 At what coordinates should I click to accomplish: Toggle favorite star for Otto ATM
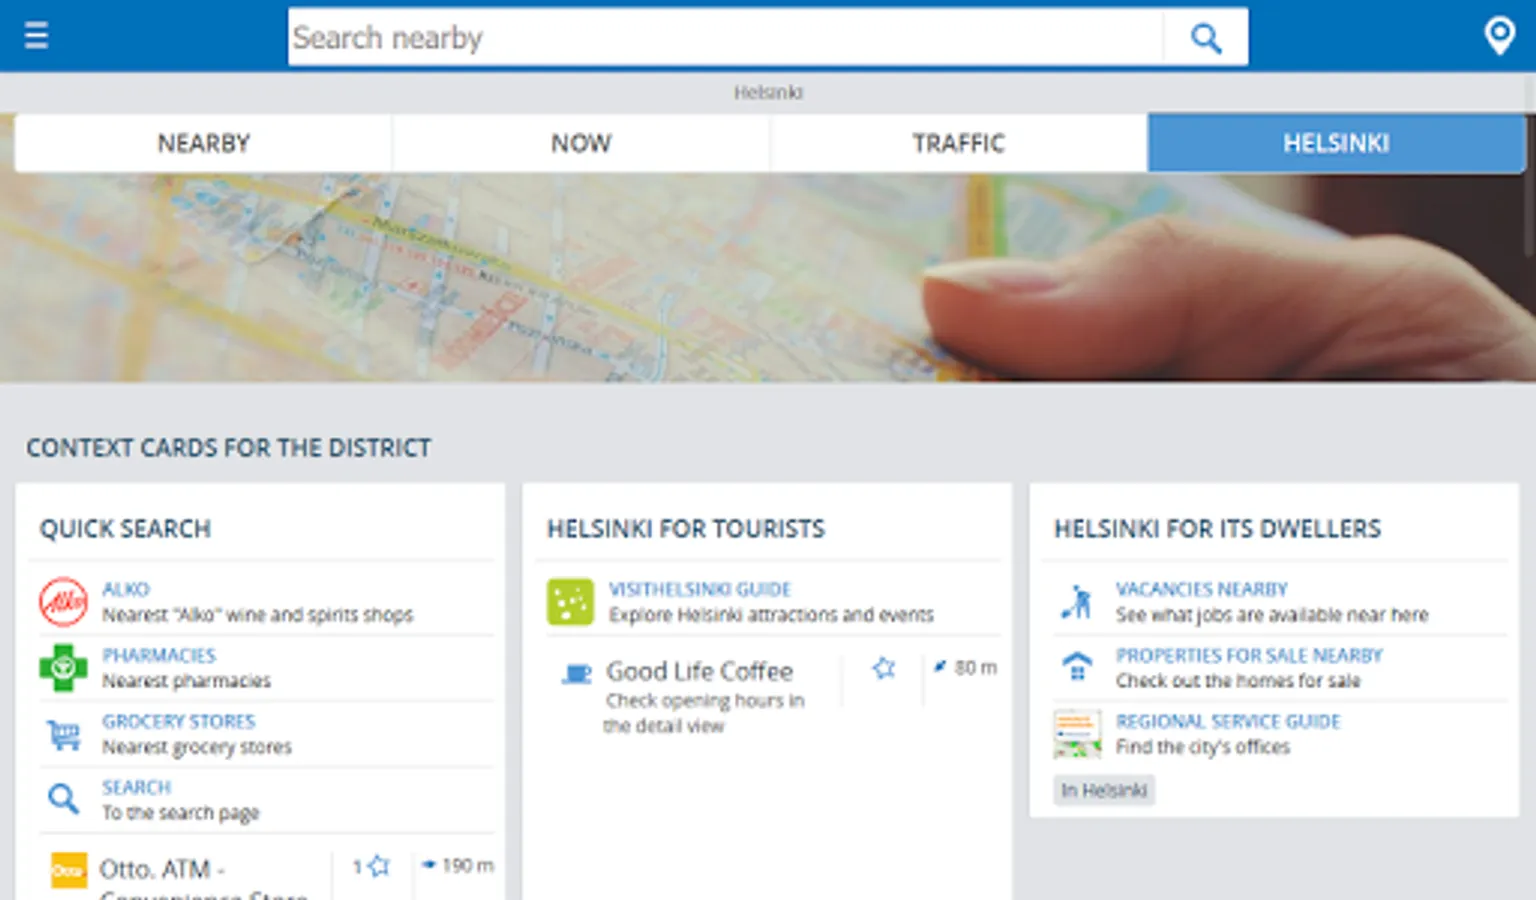378,866
